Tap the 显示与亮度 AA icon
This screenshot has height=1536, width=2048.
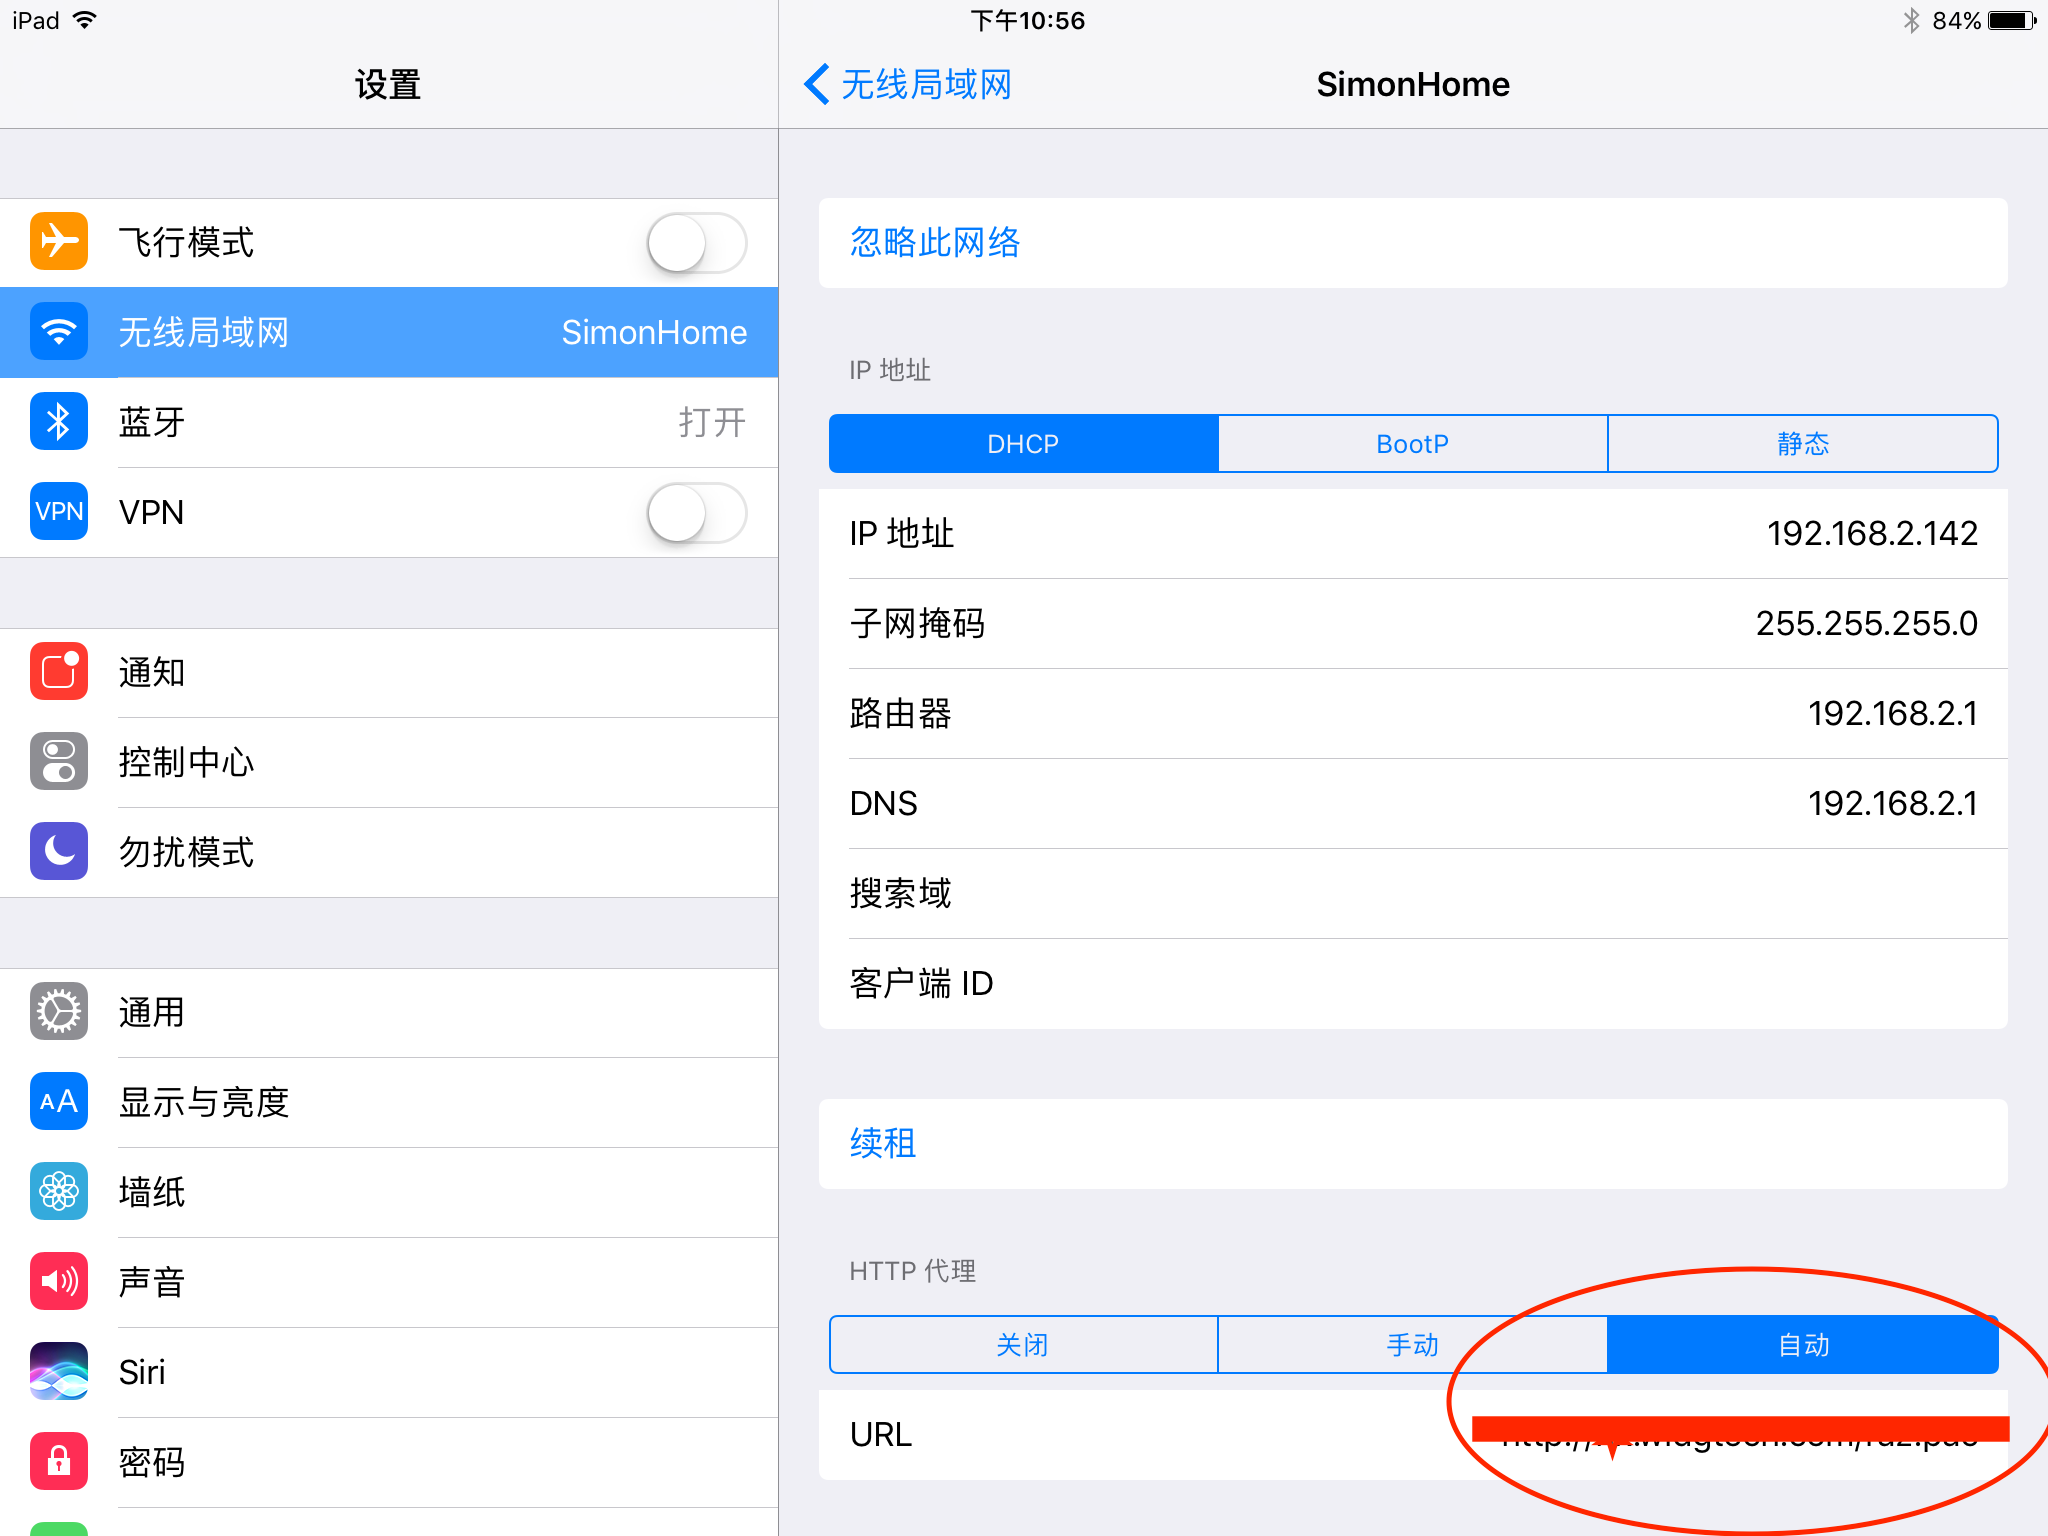[x=59, y=1102]
